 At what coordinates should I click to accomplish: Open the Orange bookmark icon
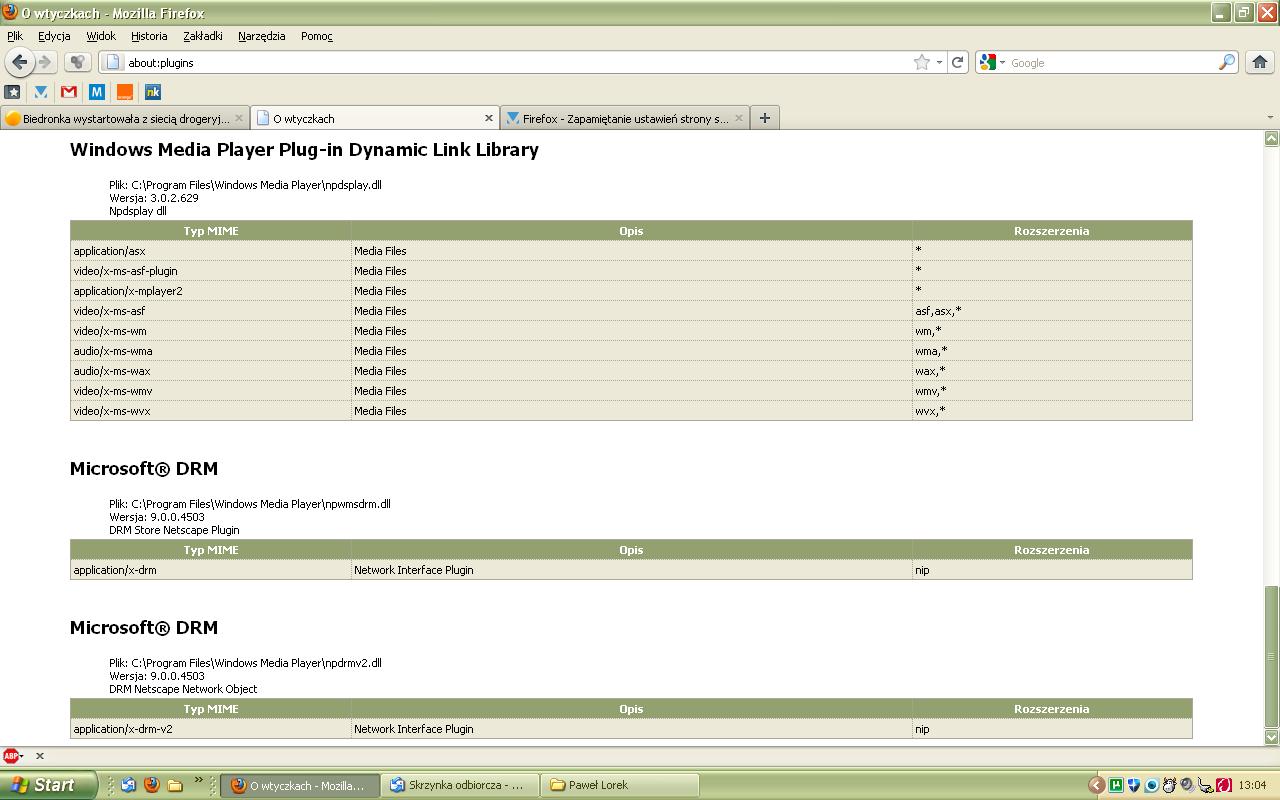125,92
